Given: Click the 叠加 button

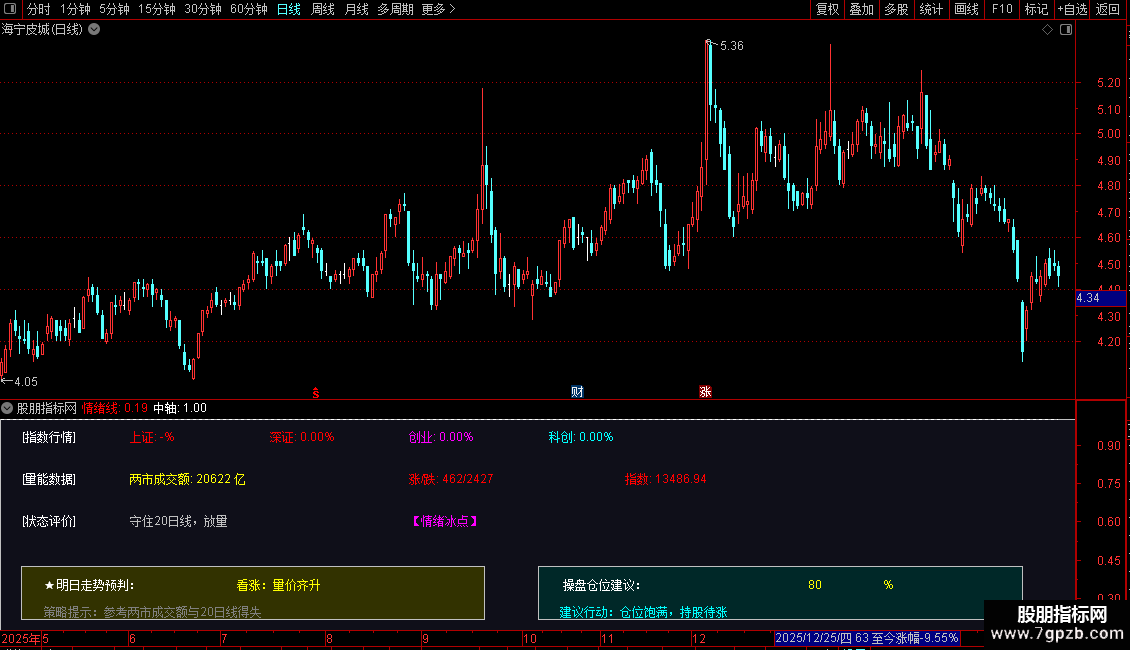Looking at the screenshot, I should 861,9.
